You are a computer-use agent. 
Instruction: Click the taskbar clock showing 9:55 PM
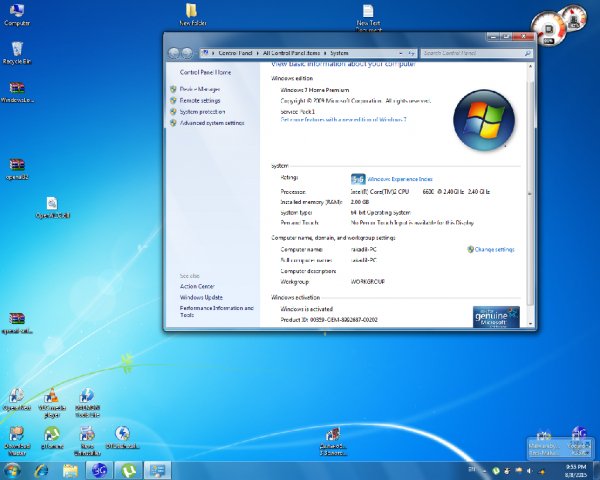pyautogui.click(x=576, y=470)
